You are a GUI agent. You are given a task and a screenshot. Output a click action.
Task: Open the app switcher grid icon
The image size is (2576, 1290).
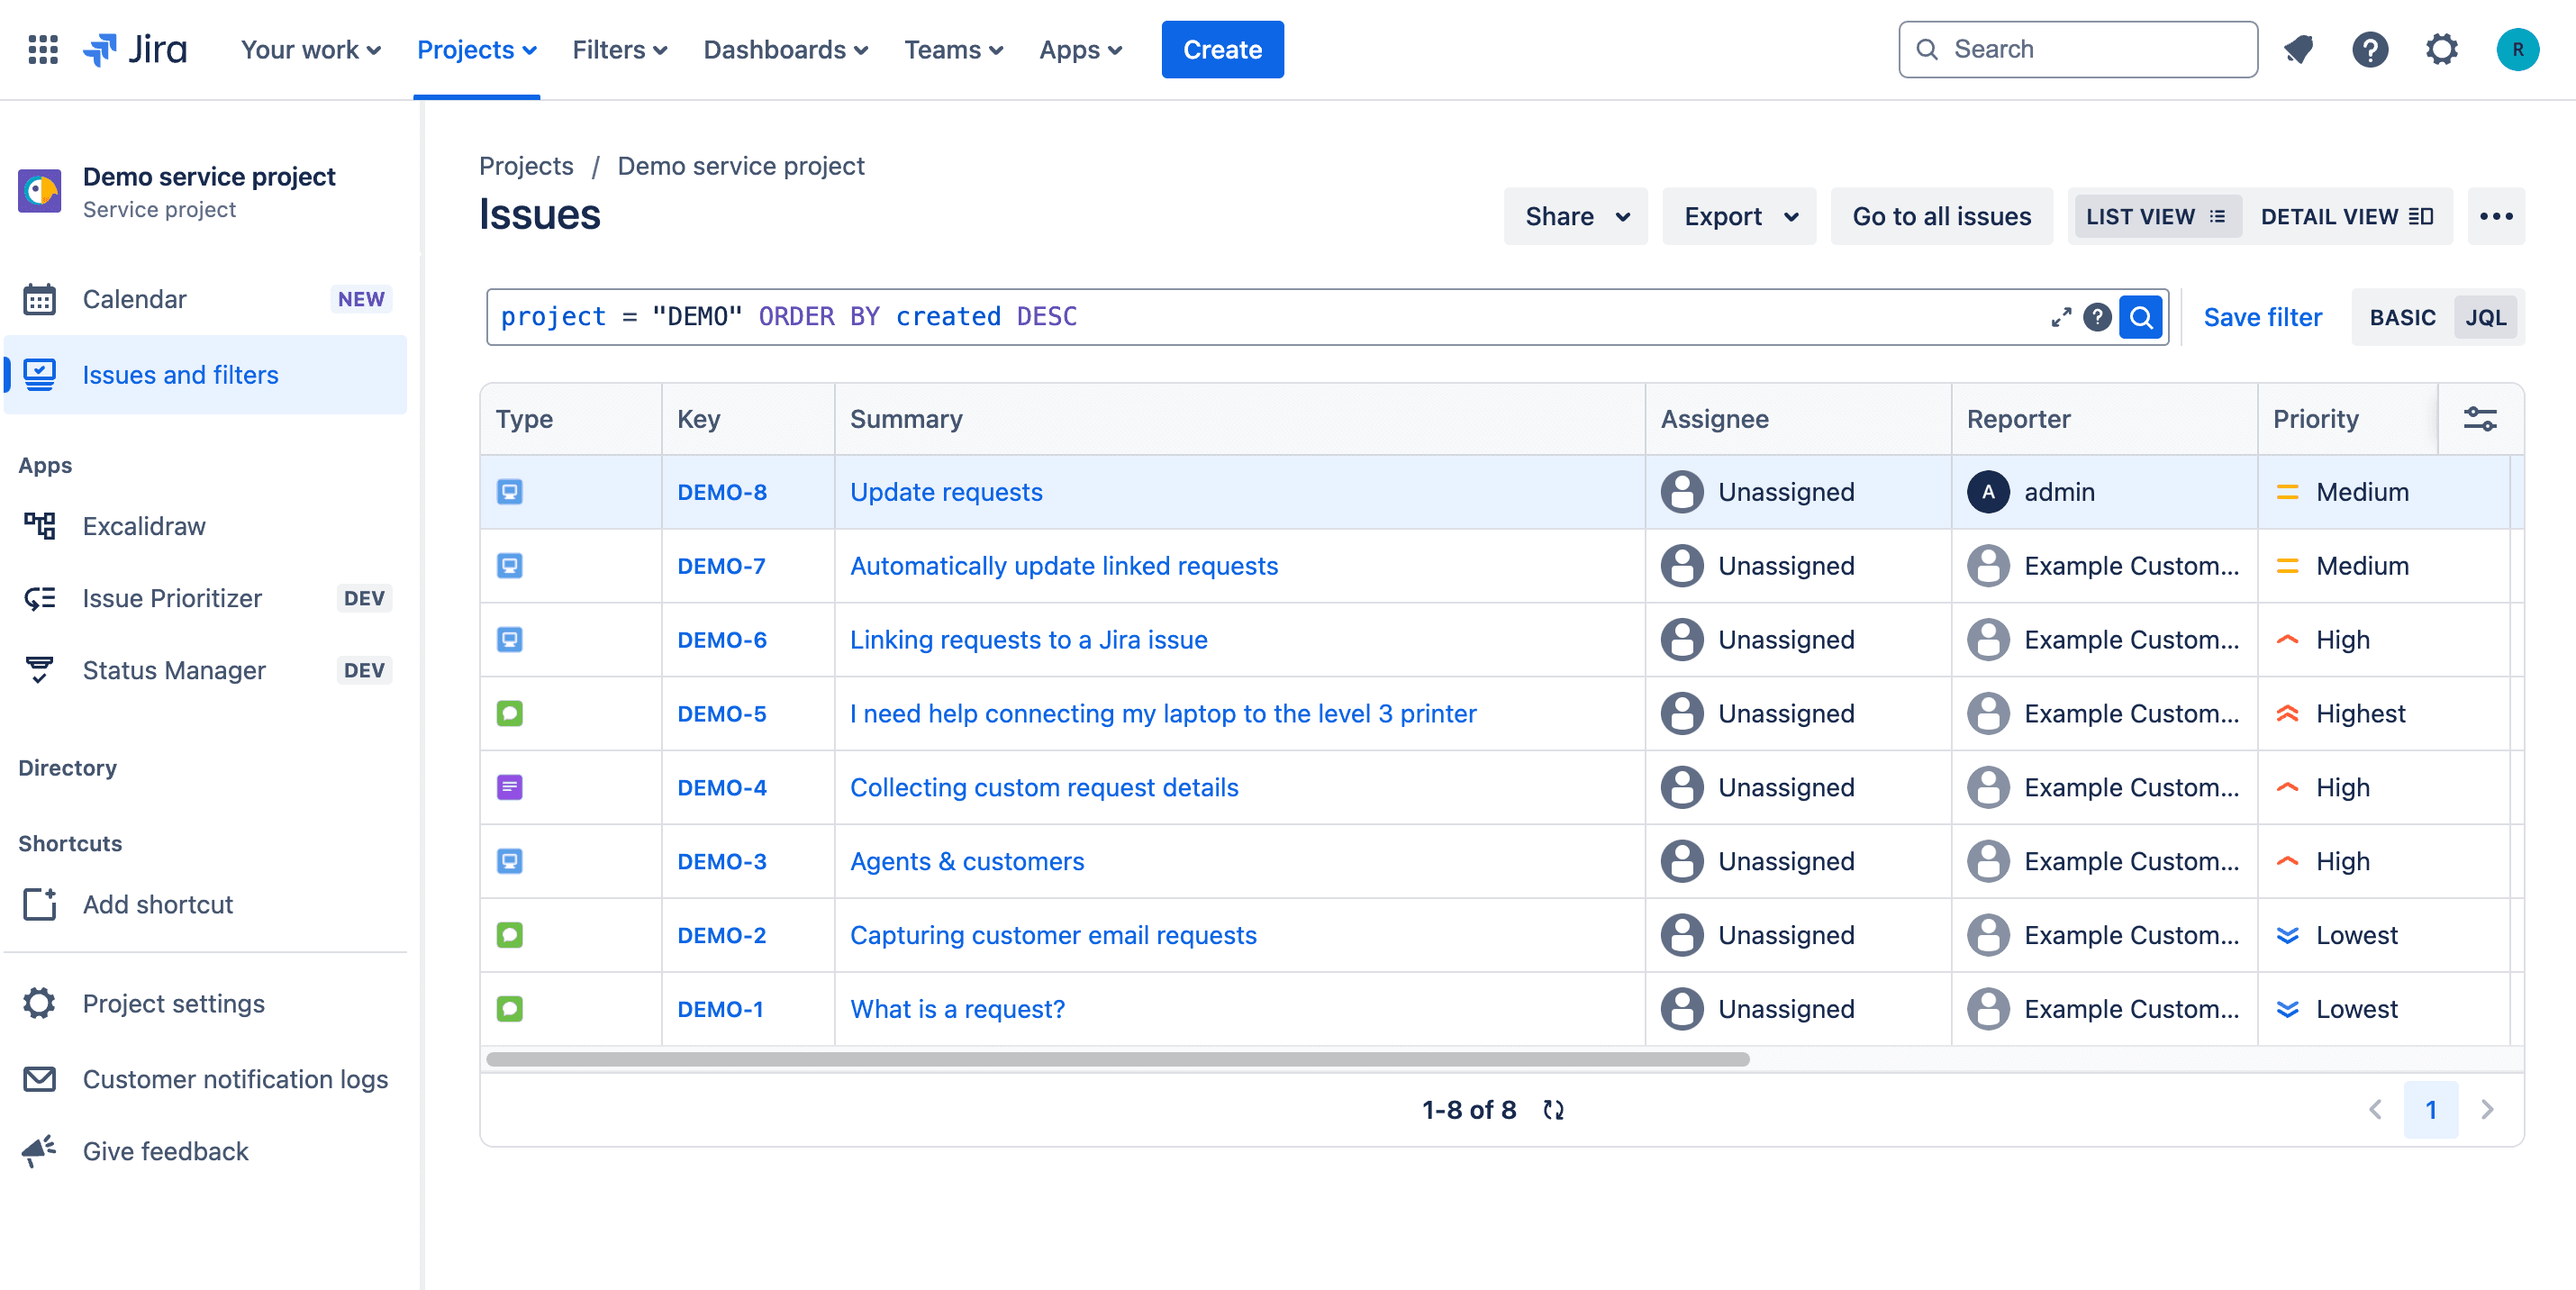[43, 49]
